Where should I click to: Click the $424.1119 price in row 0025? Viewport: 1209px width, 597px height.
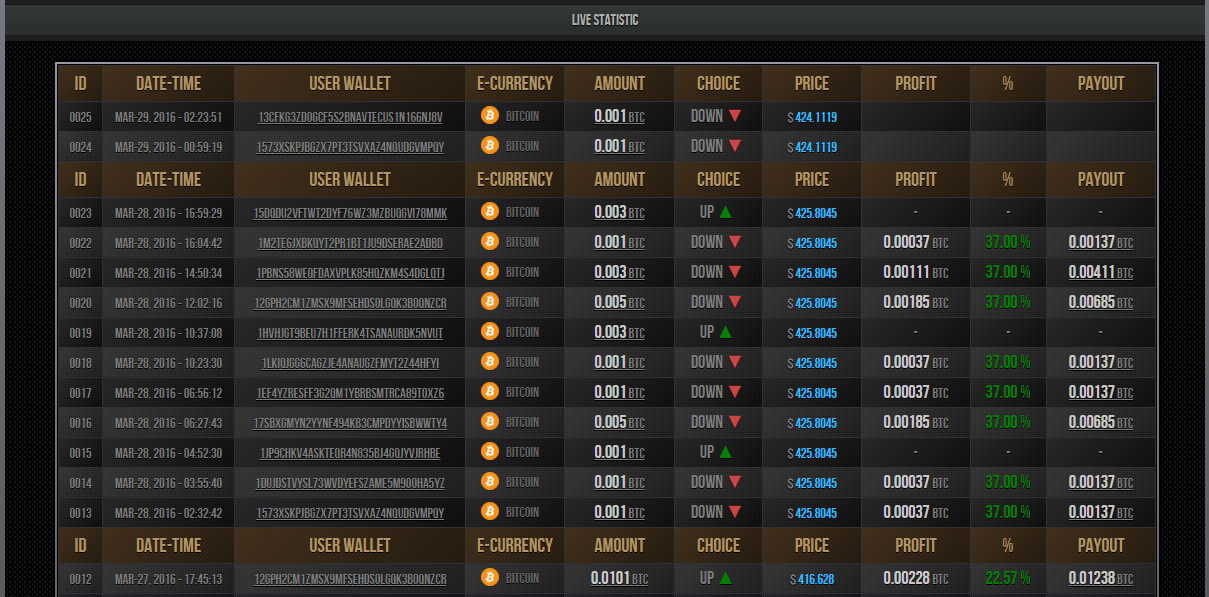pos(812,117)
